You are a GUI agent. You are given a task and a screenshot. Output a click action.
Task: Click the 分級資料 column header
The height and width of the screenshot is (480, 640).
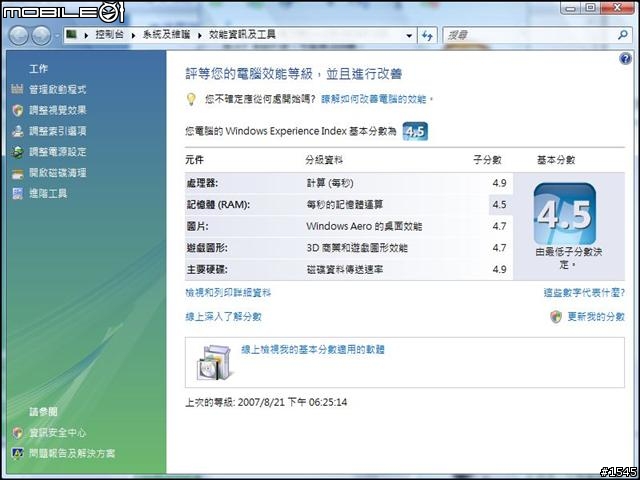(324, 160)
